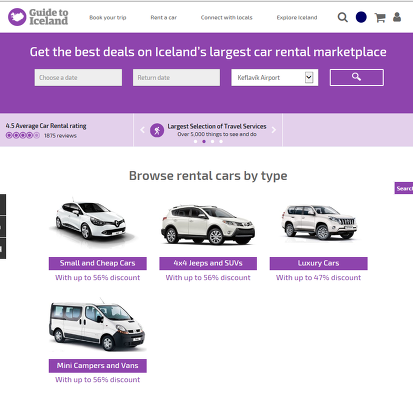
Task: Click the Small and Cheap Cars button
Action: click(x=98, y=263)
